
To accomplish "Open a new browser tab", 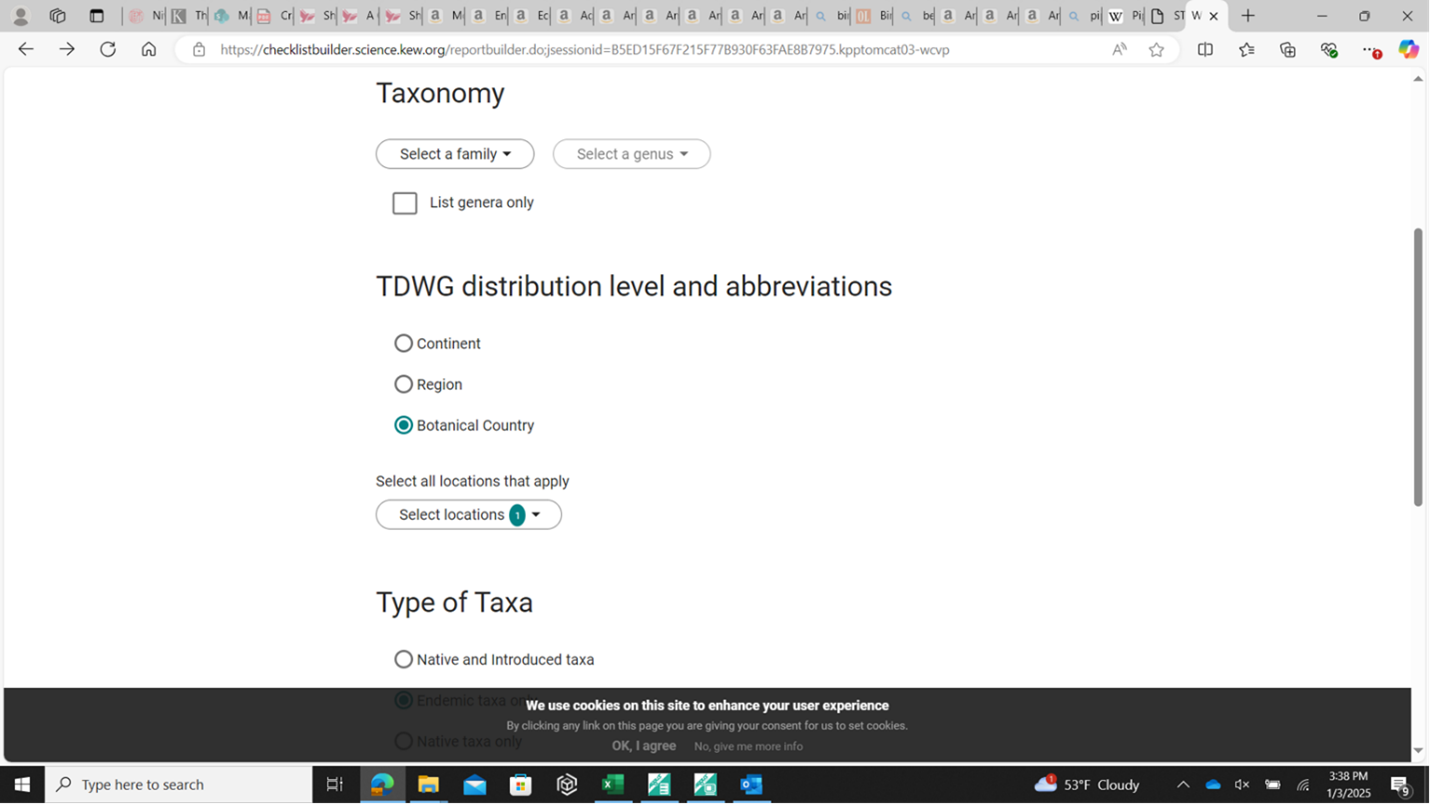I will [1248, 16].
